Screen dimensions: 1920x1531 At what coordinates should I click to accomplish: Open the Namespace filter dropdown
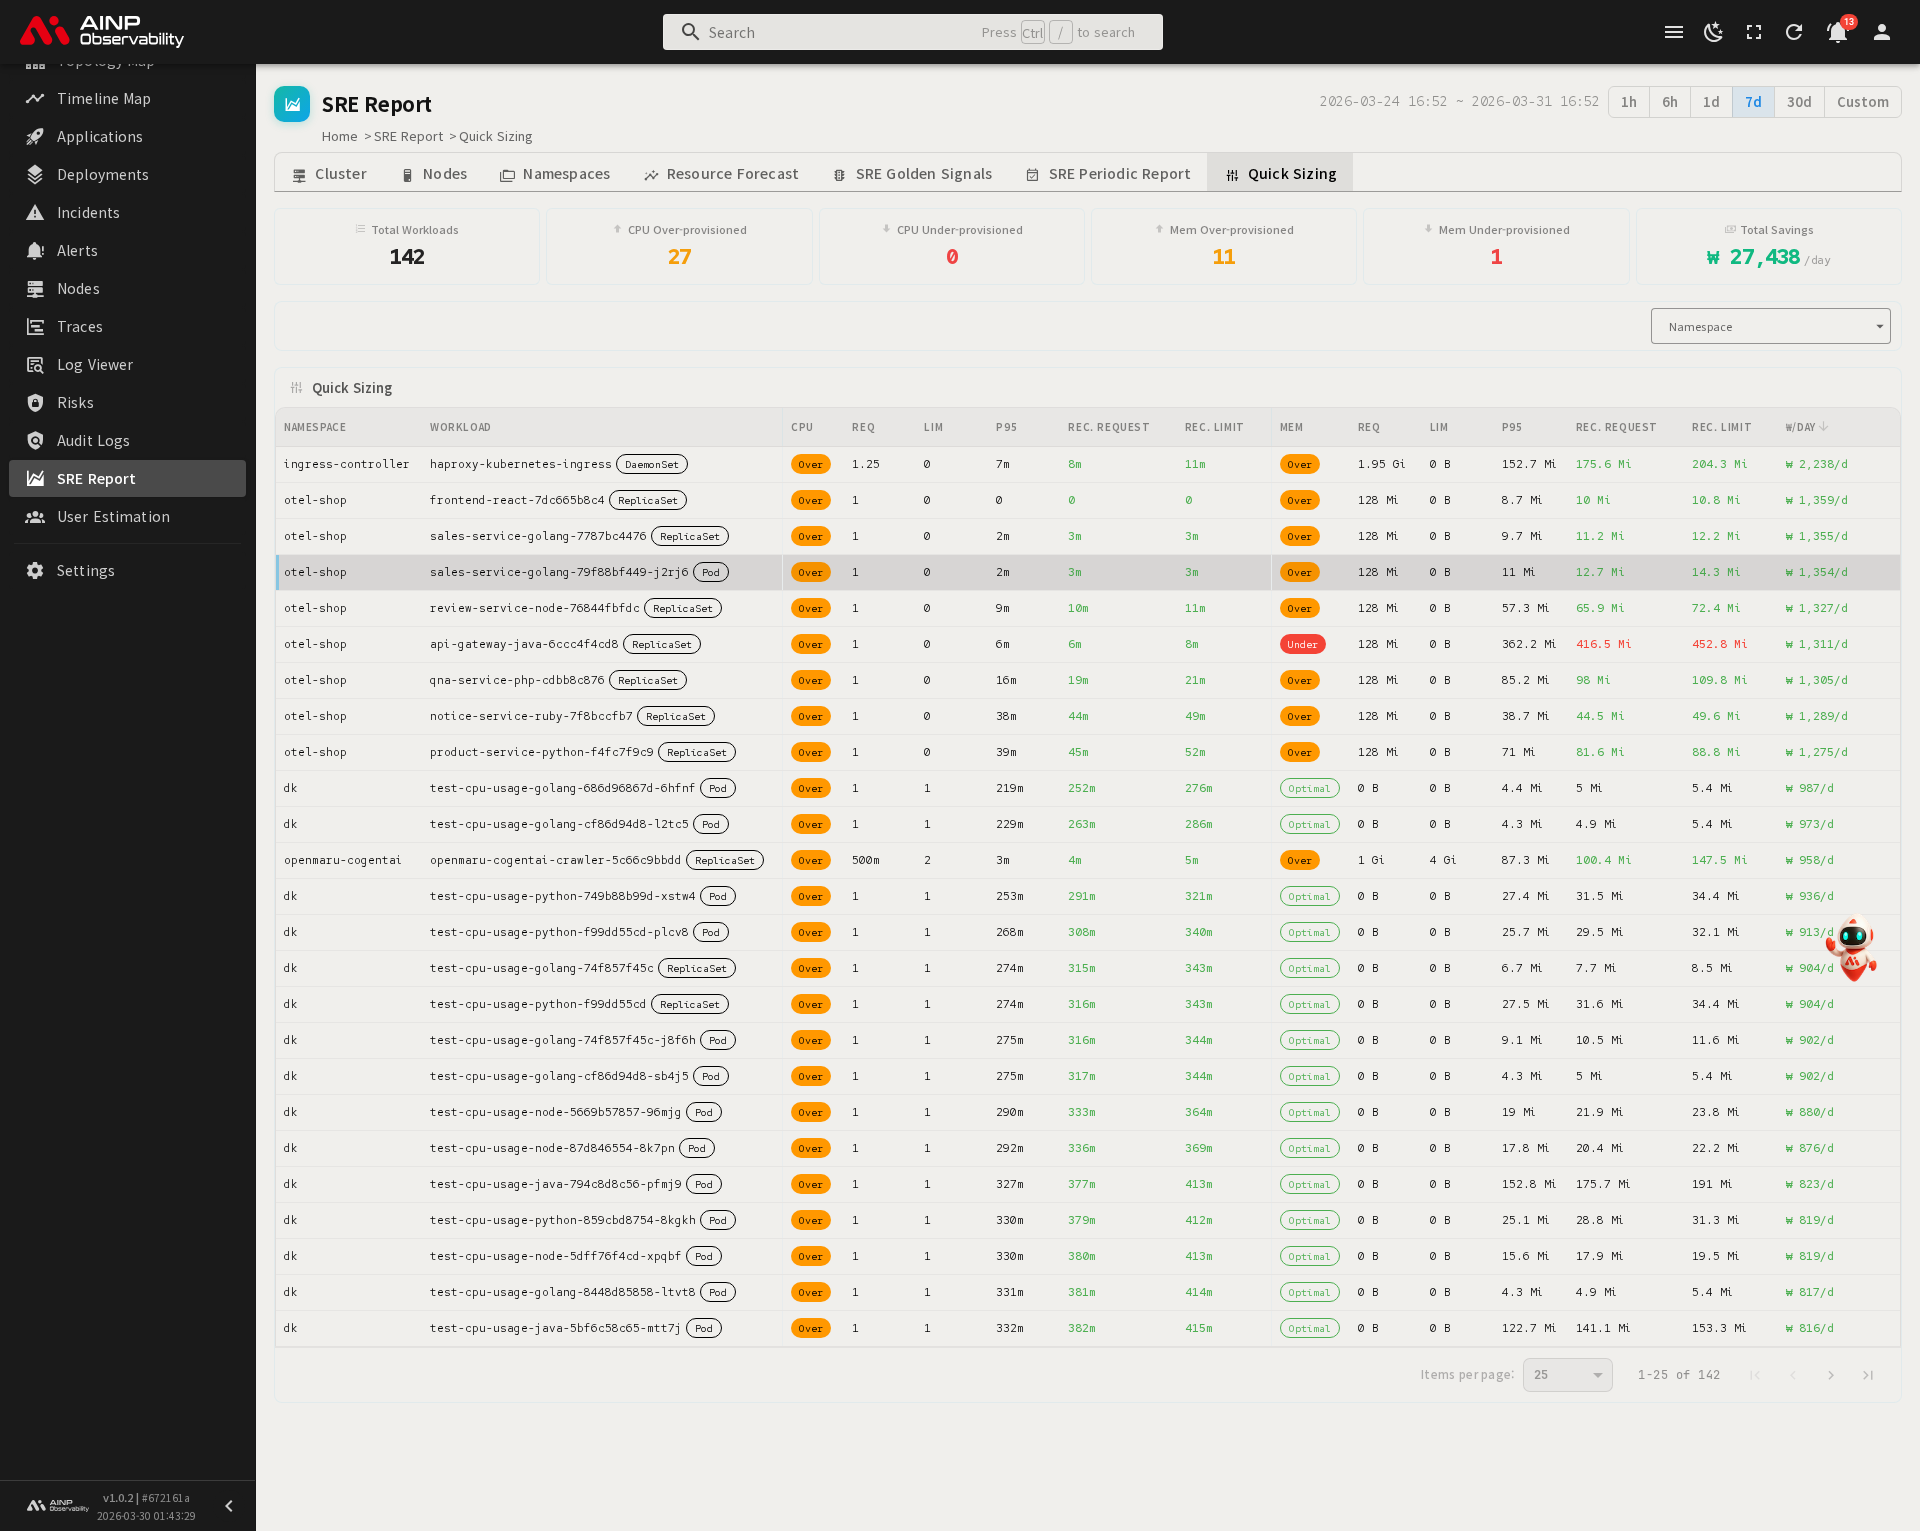[1770, 326]
